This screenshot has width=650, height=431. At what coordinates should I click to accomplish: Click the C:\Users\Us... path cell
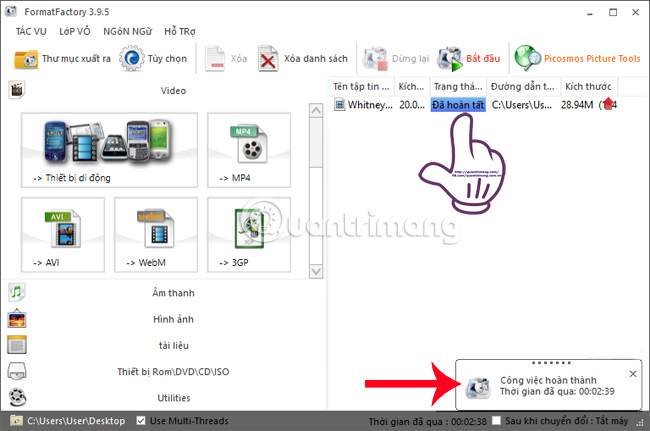click(522, 105)
